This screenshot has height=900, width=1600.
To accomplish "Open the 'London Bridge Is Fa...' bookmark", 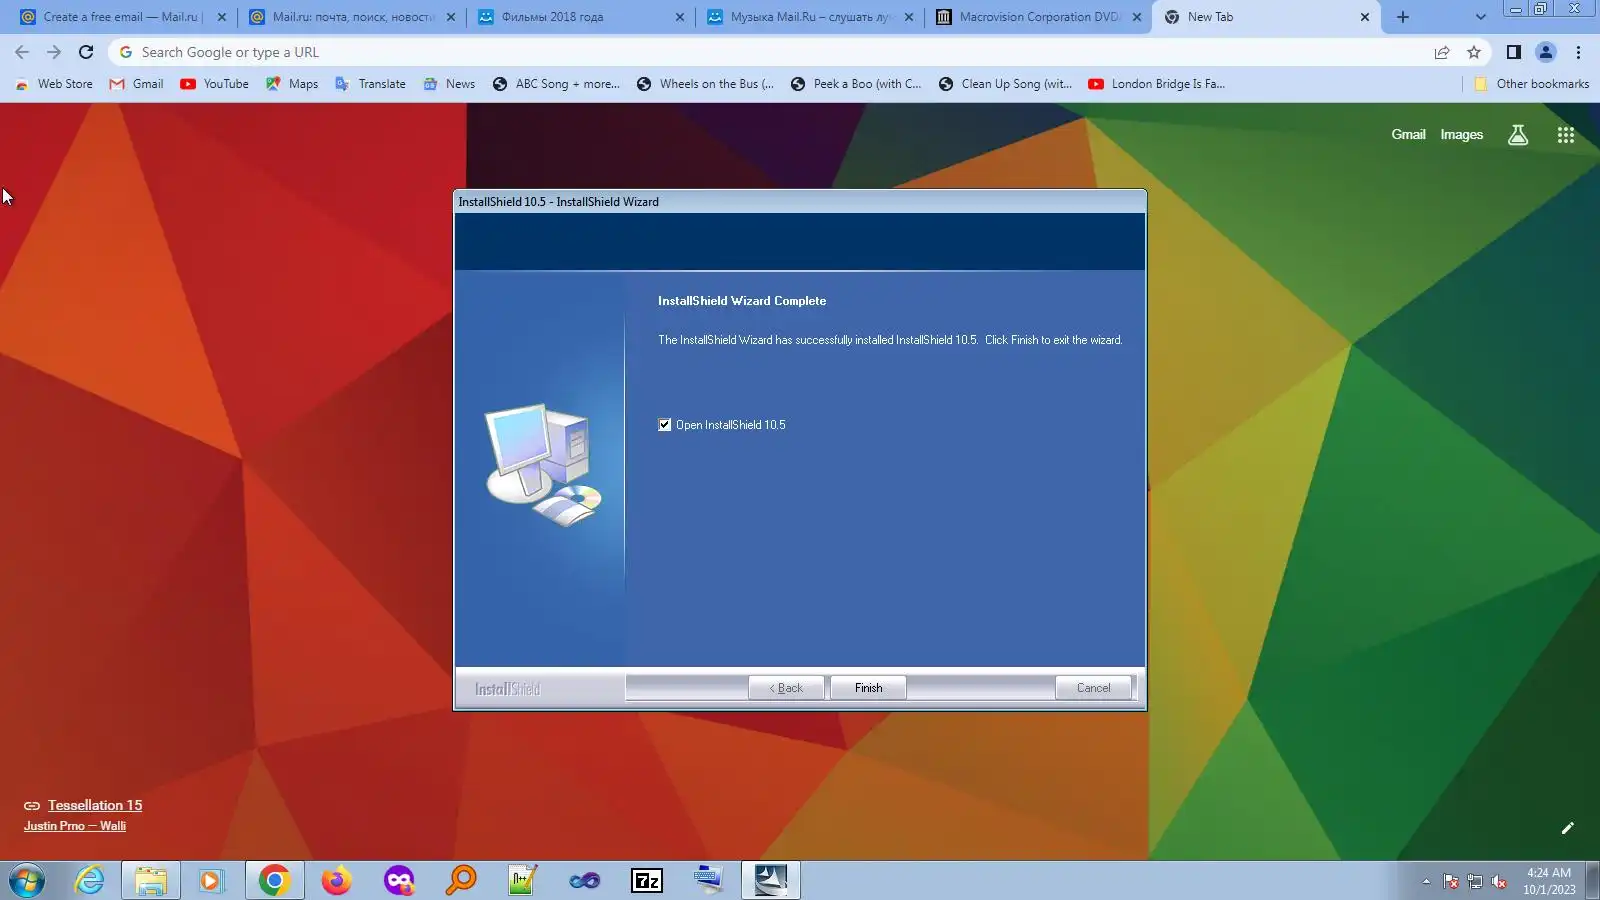I will pyautogui.click(x=1156, y=84).
